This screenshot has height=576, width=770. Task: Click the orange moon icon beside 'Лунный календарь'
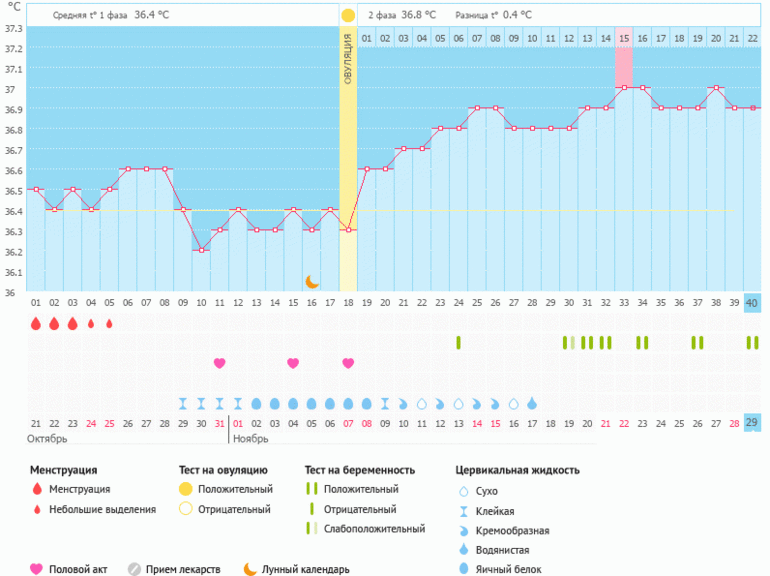pyautogui.click(x=250, y=569)
